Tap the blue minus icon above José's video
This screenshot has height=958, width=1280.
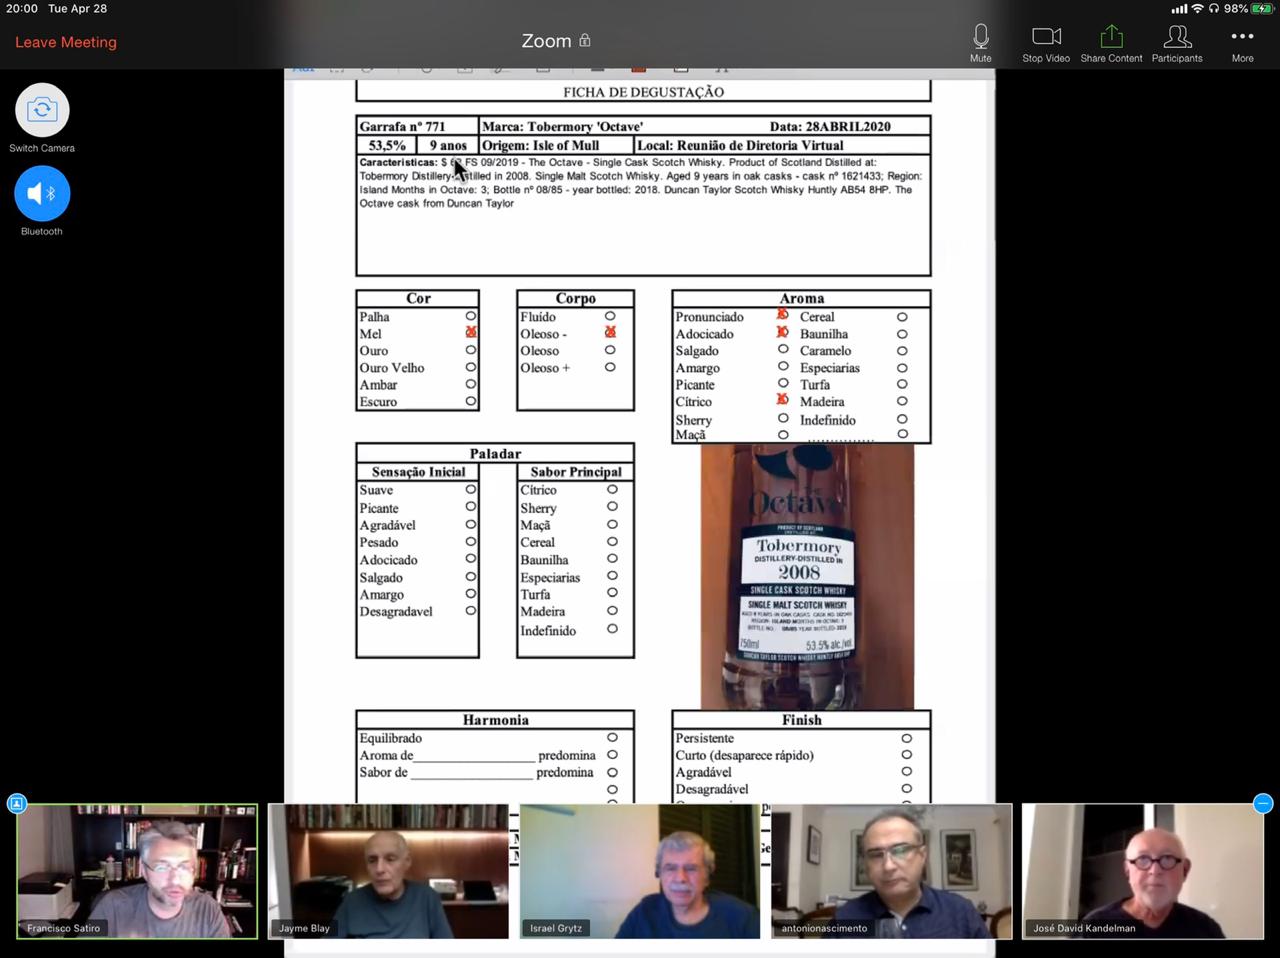pyautogui.click(x=1263, y=803)
